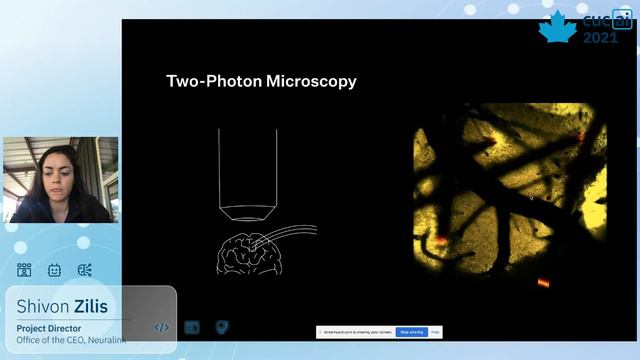
Task: Click the 'Project Director' title text
Action: [49, 328]
